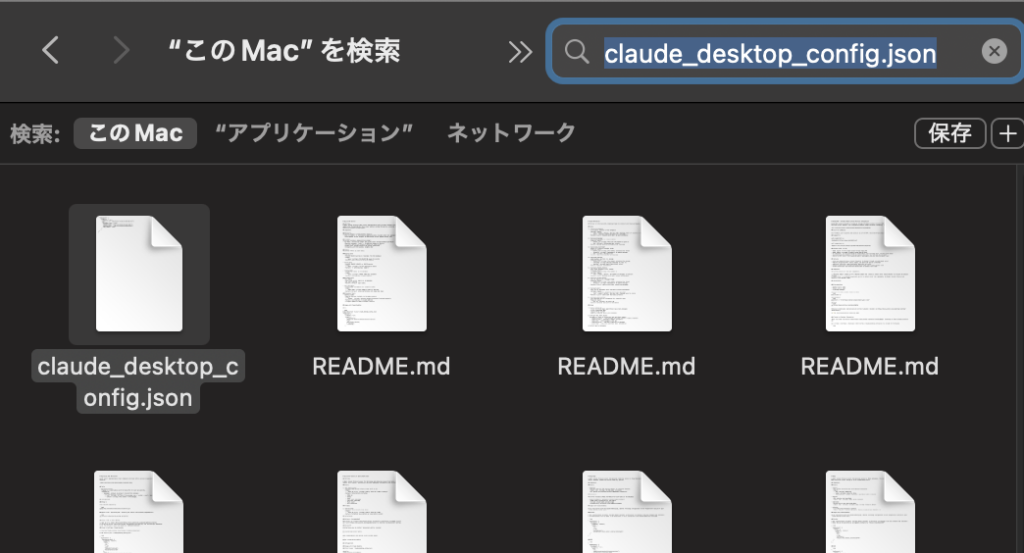Select the このMac search scope
This screenshot has height=553, width=1024.
pos(135,133)
